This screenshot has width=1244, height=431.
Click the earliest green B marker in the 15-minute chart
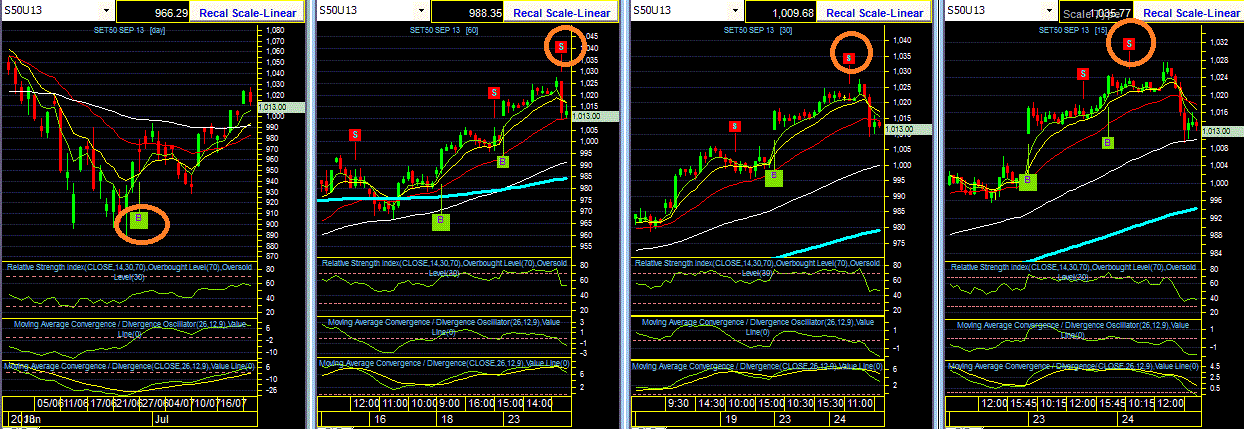pyautogui.click(x=1027, y=181)
